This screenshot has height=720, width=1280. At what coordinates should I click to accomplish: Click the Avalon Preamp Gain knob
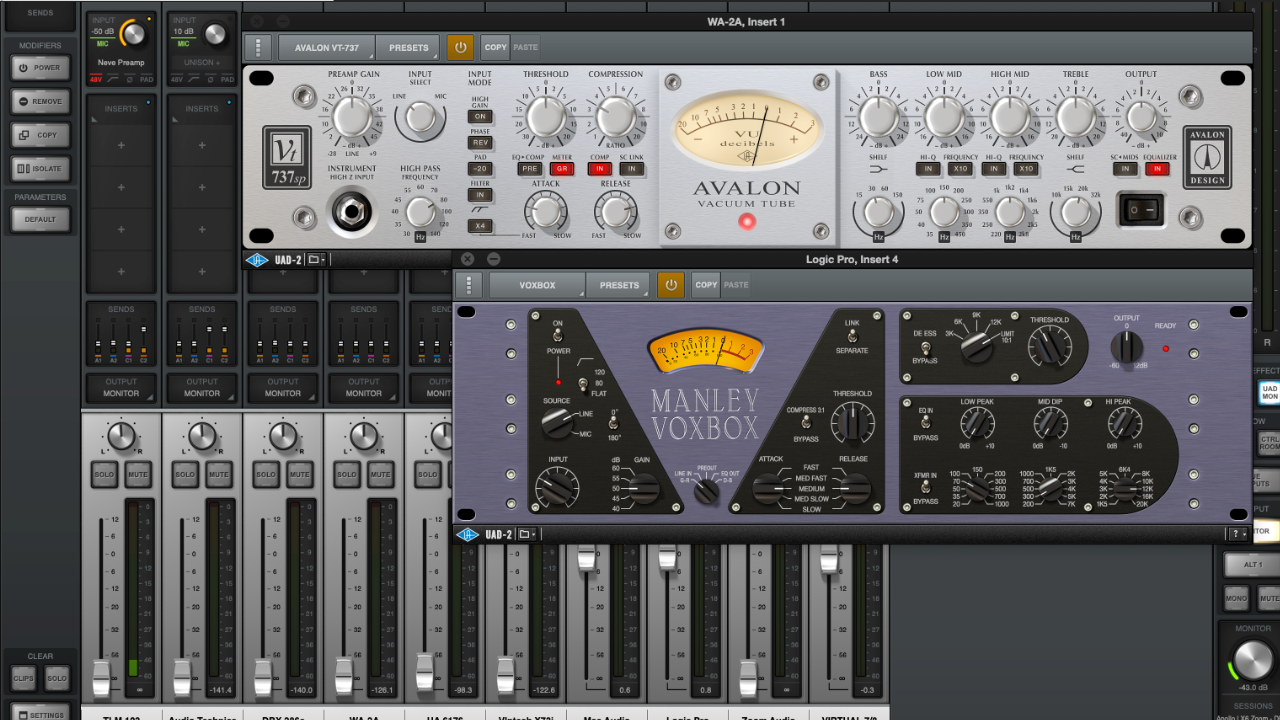coord(352,116)
